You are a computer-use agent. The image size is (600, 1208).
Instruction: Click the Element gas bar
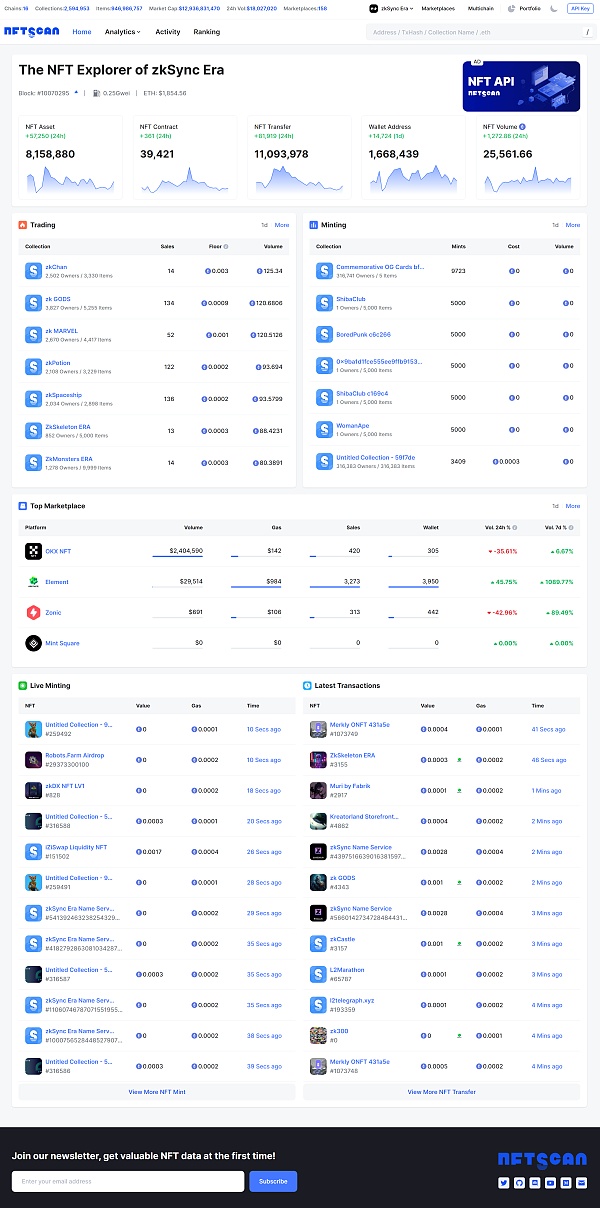[x=255, y=587]
